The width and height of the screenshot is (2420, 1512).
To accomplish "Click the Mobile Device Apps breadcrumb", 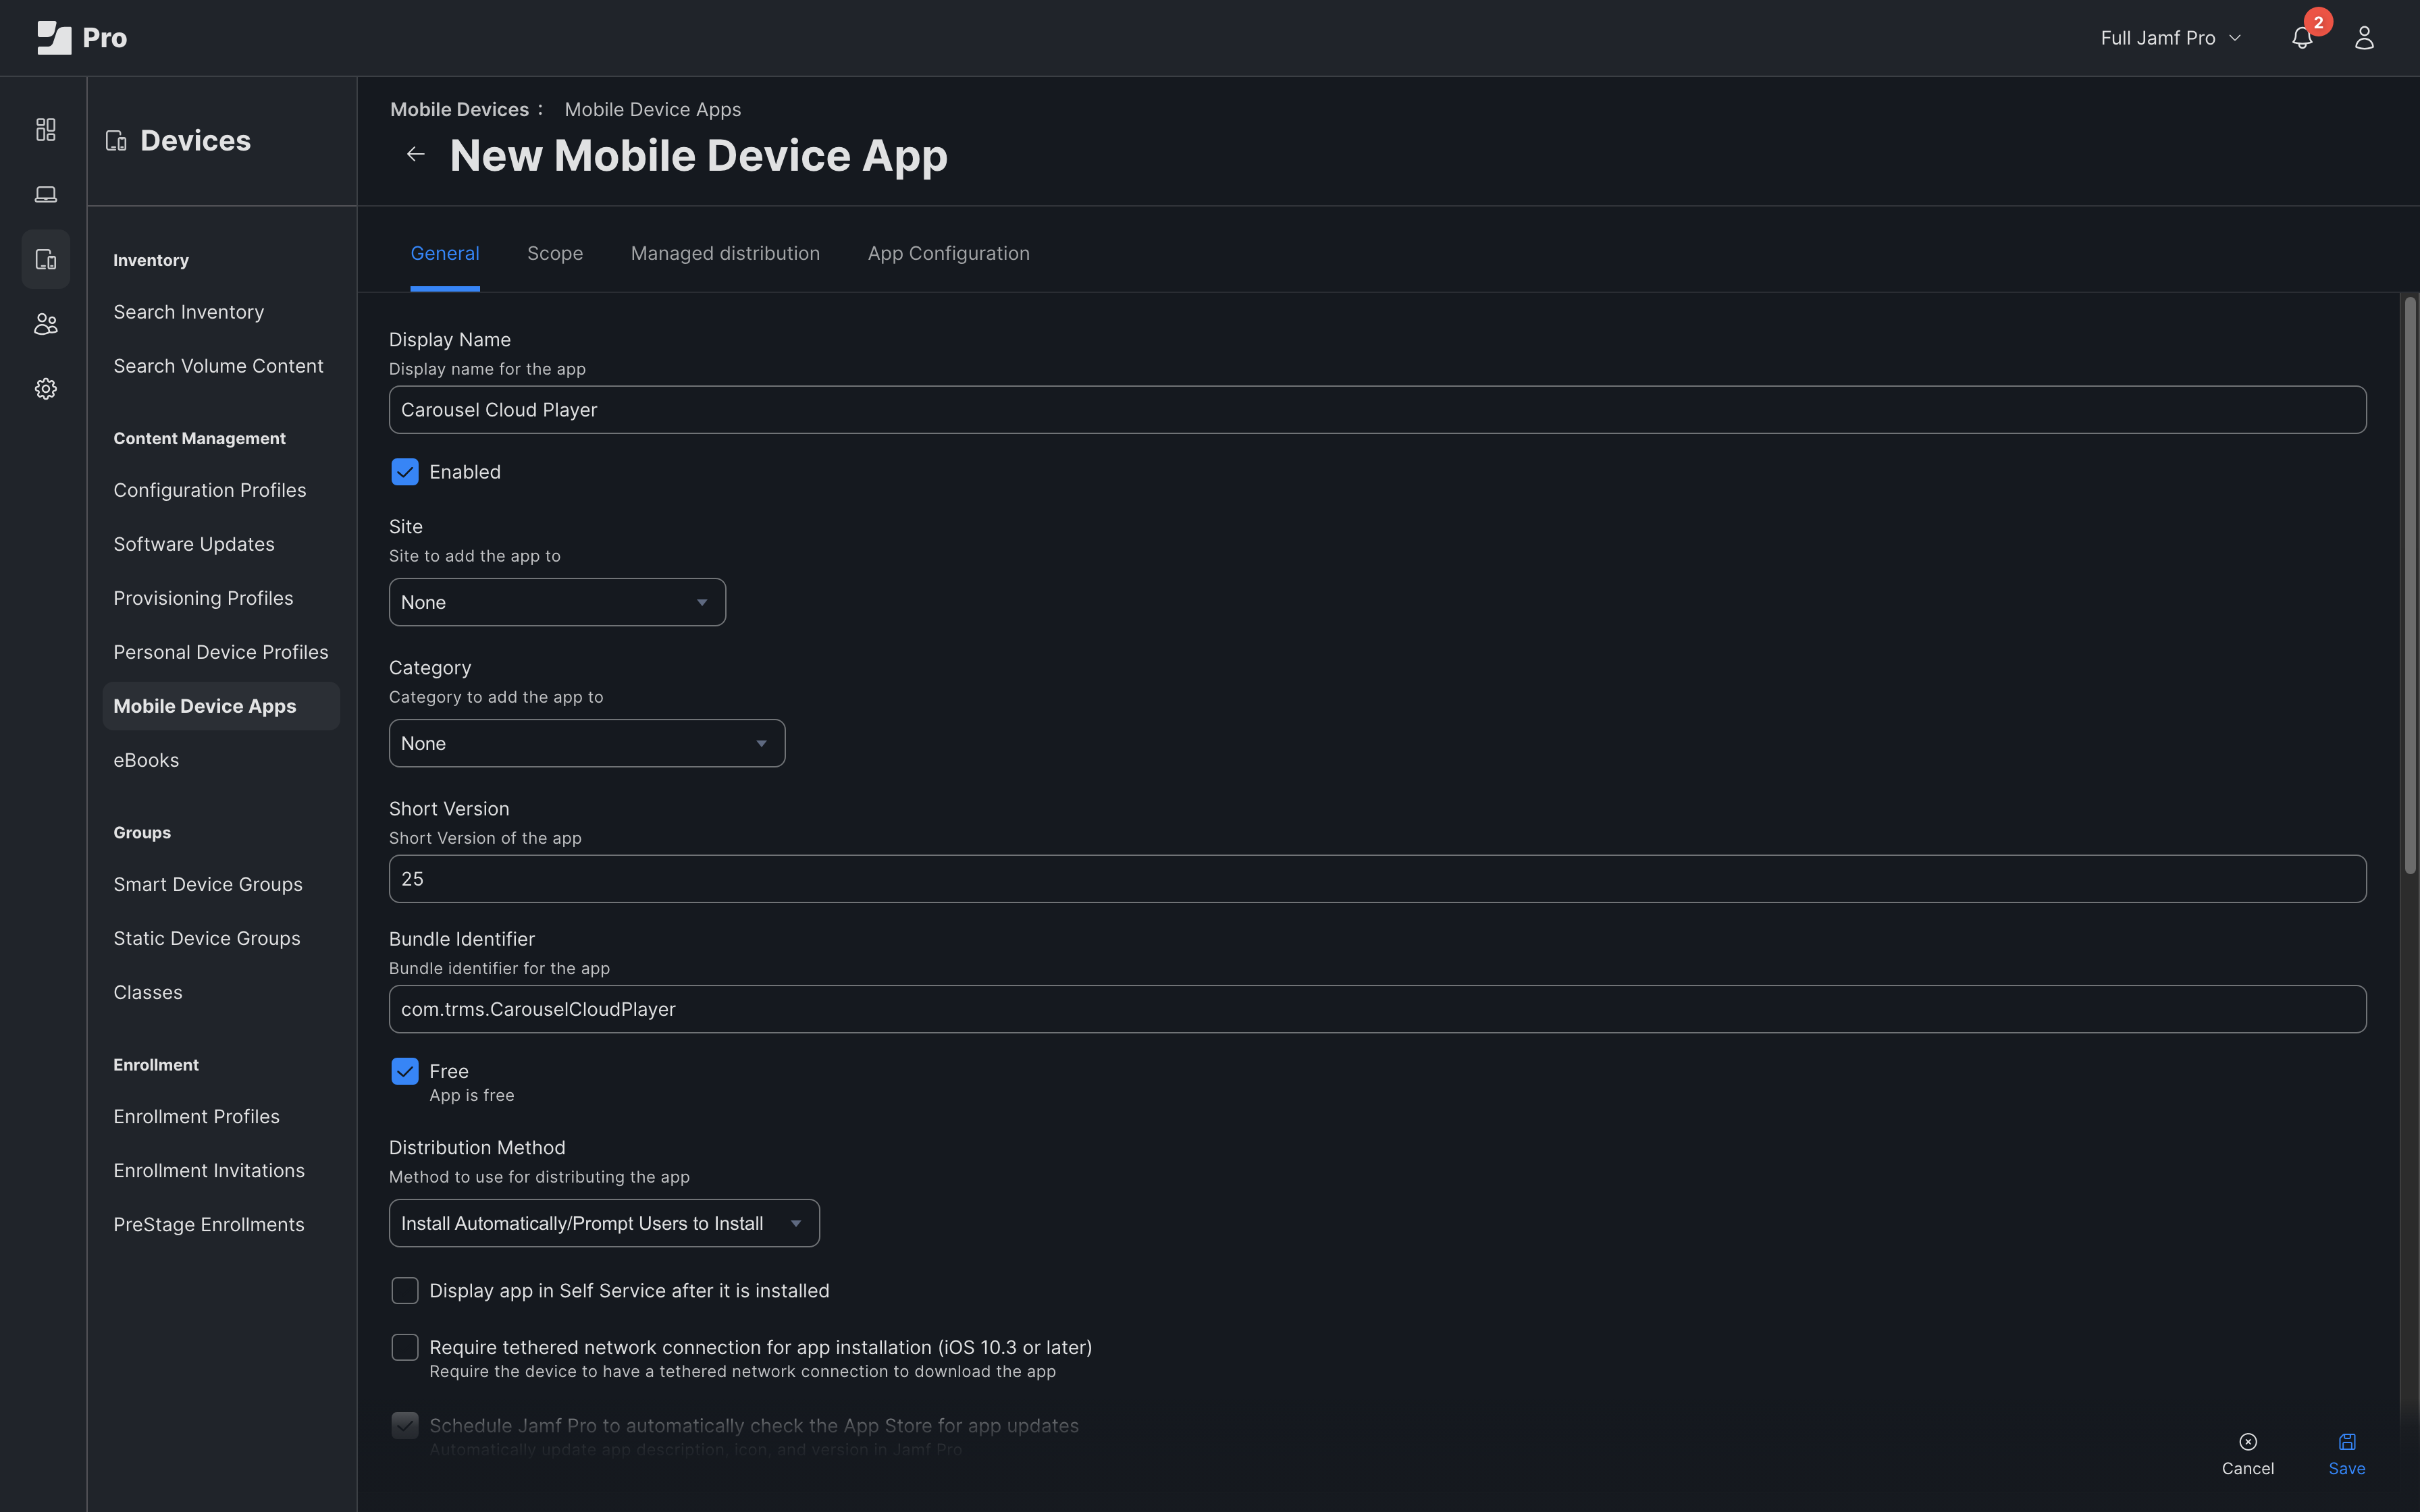I will tap(653, 109).
